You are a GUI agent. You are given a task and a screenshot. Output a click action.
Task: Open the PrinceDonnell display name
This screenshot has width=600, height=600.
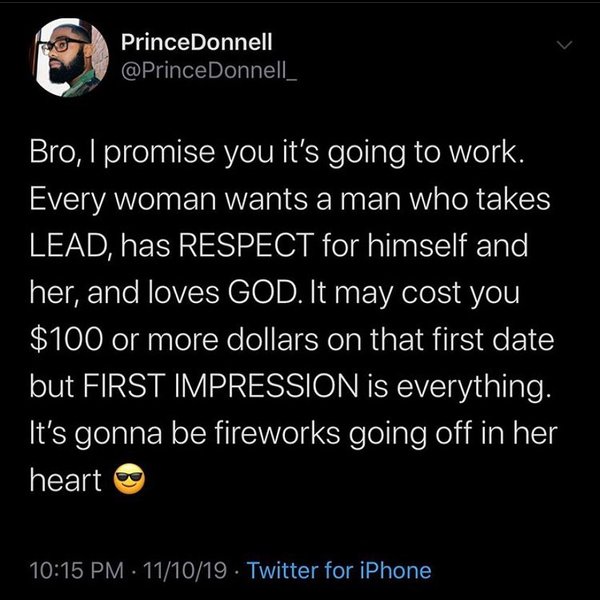[197, 41]
